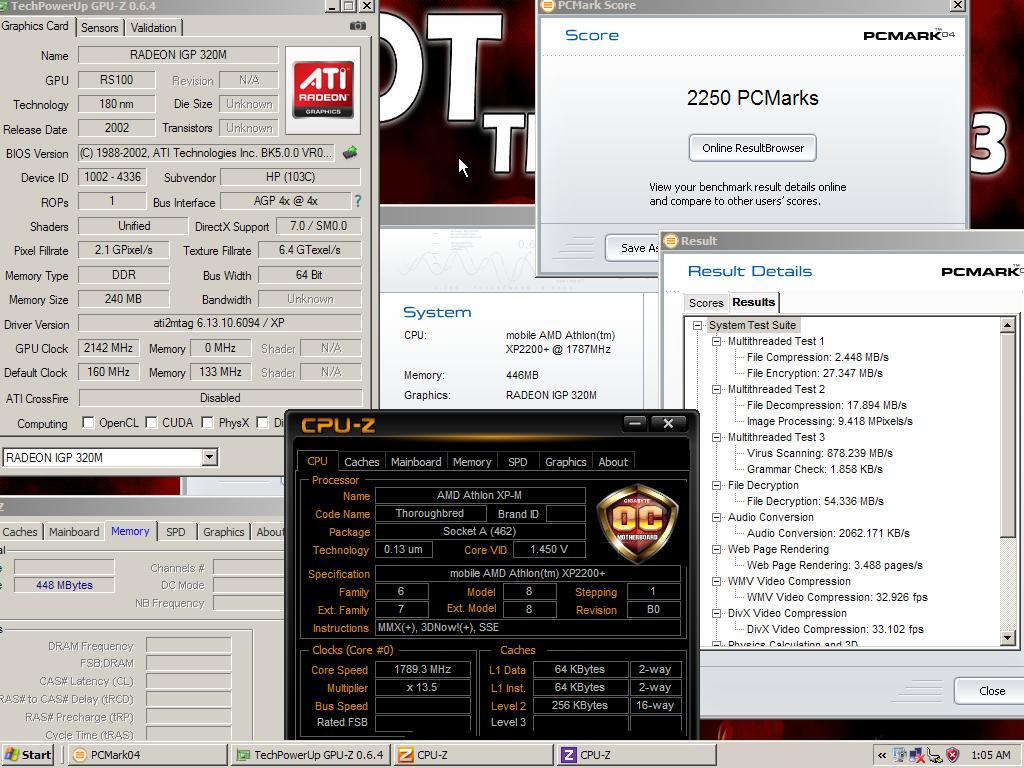
Task: Click the Result tree scrollbar up arrow
Action: [1008, 325]
